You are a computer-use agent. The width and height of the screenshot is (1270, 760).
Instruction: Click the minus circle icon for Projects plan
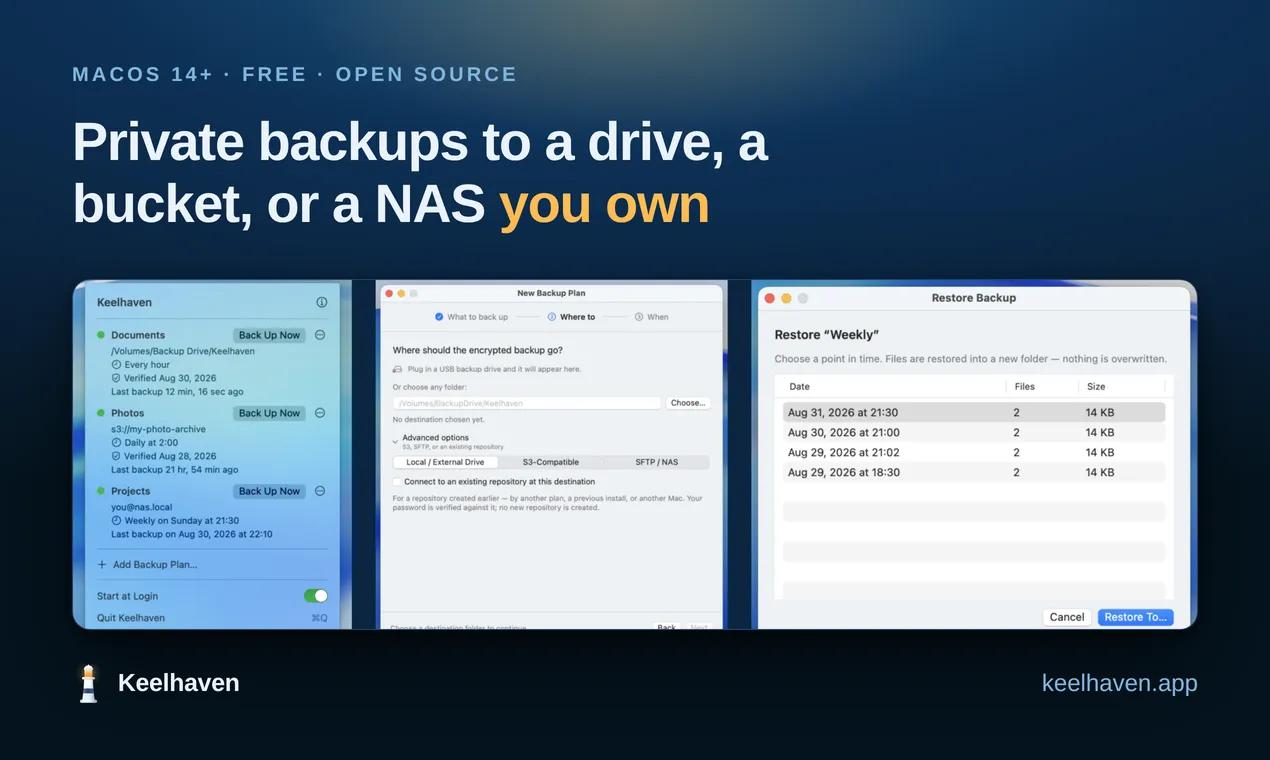[x=320, y=491]
